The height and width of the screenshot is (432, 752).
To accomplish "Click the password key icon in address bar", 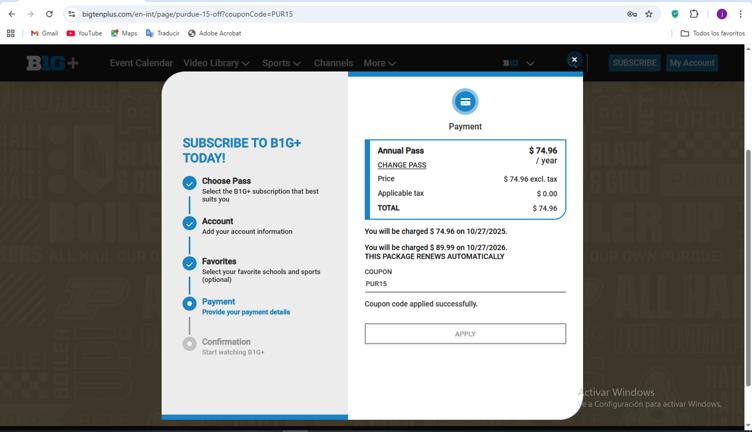I will 632,14.
